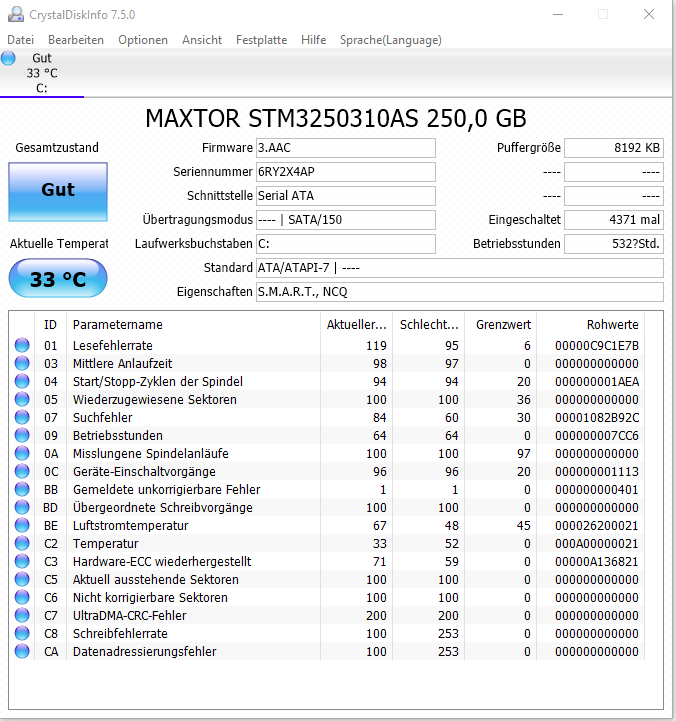The width and height of the screenshot is (676, 721).
Task: Click the Gesamtzustand label
Action: [57, 148]
